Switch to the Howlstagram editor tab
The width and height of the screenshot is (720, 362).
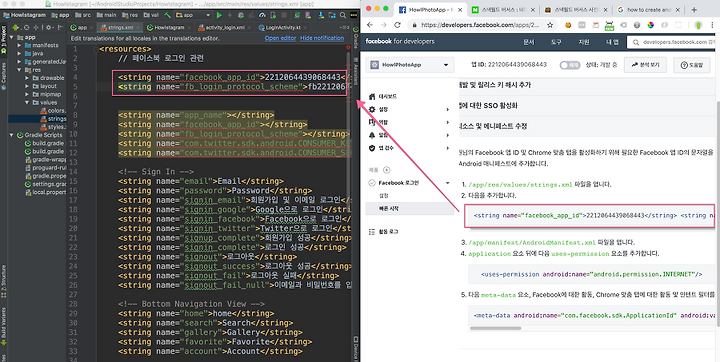pyautogui.click(x=169, y=28)
